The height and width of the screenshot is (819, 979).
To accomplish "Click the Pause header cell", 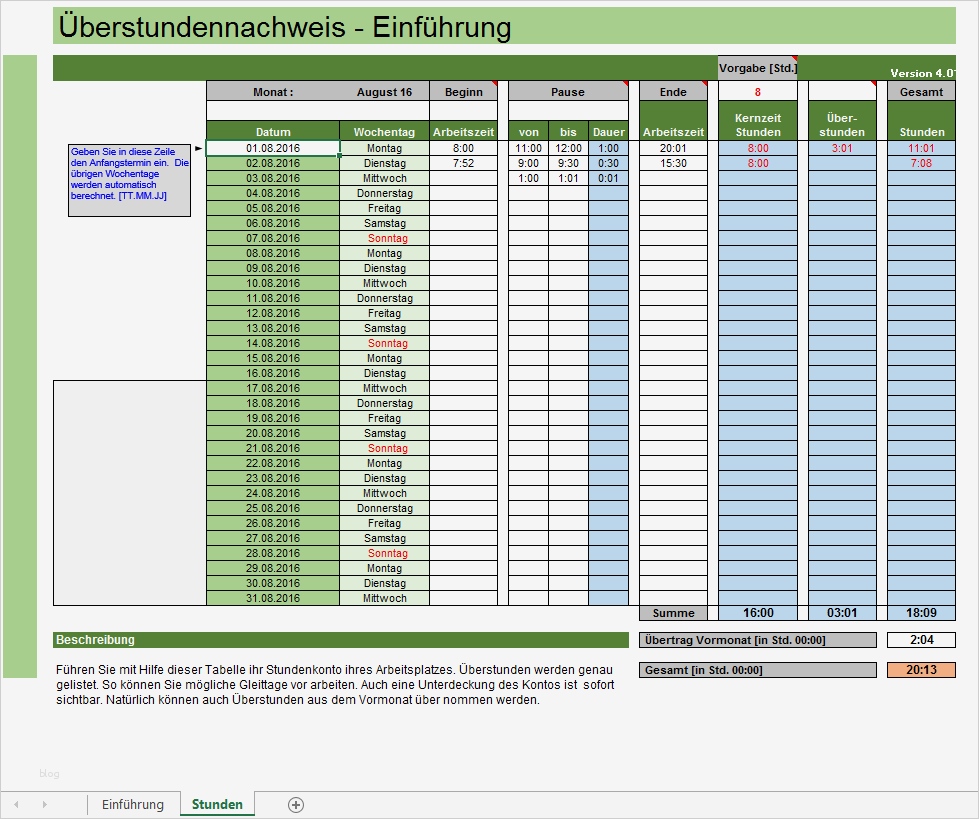I will pos(568,92).
